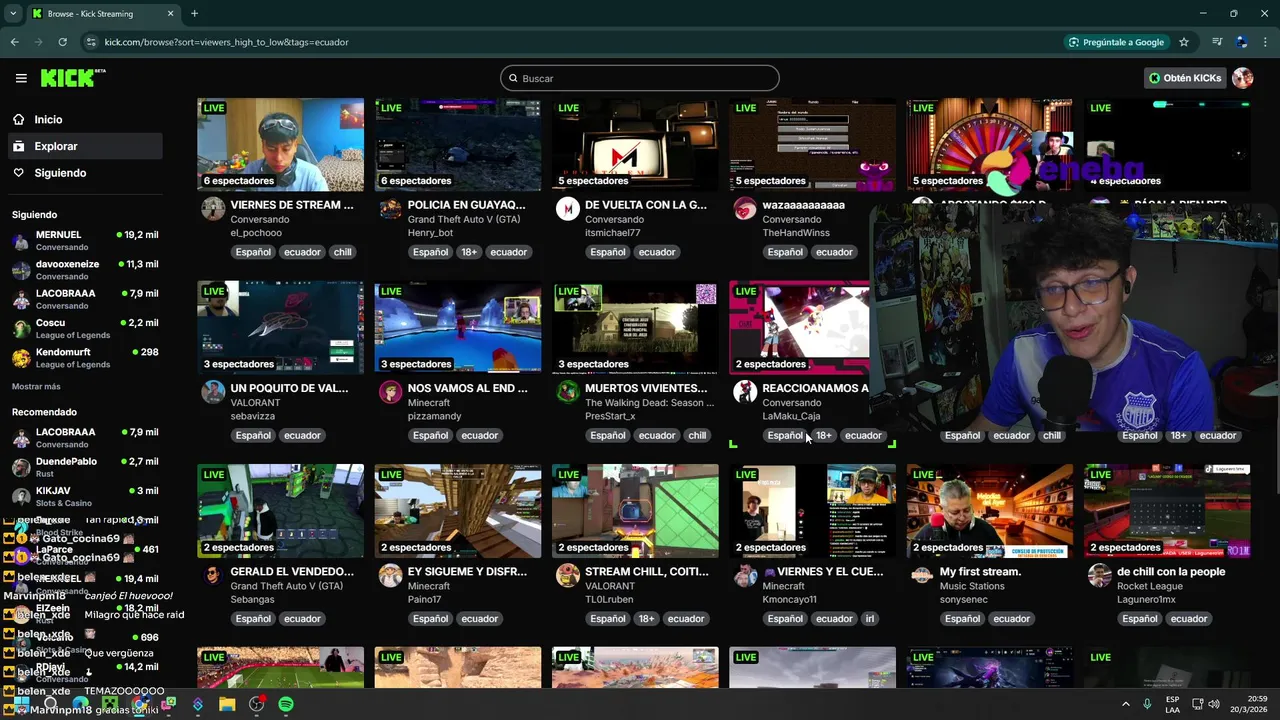Open the Chrome profile avatar
Screen dimensions: 1280x720
[1241, 42]
